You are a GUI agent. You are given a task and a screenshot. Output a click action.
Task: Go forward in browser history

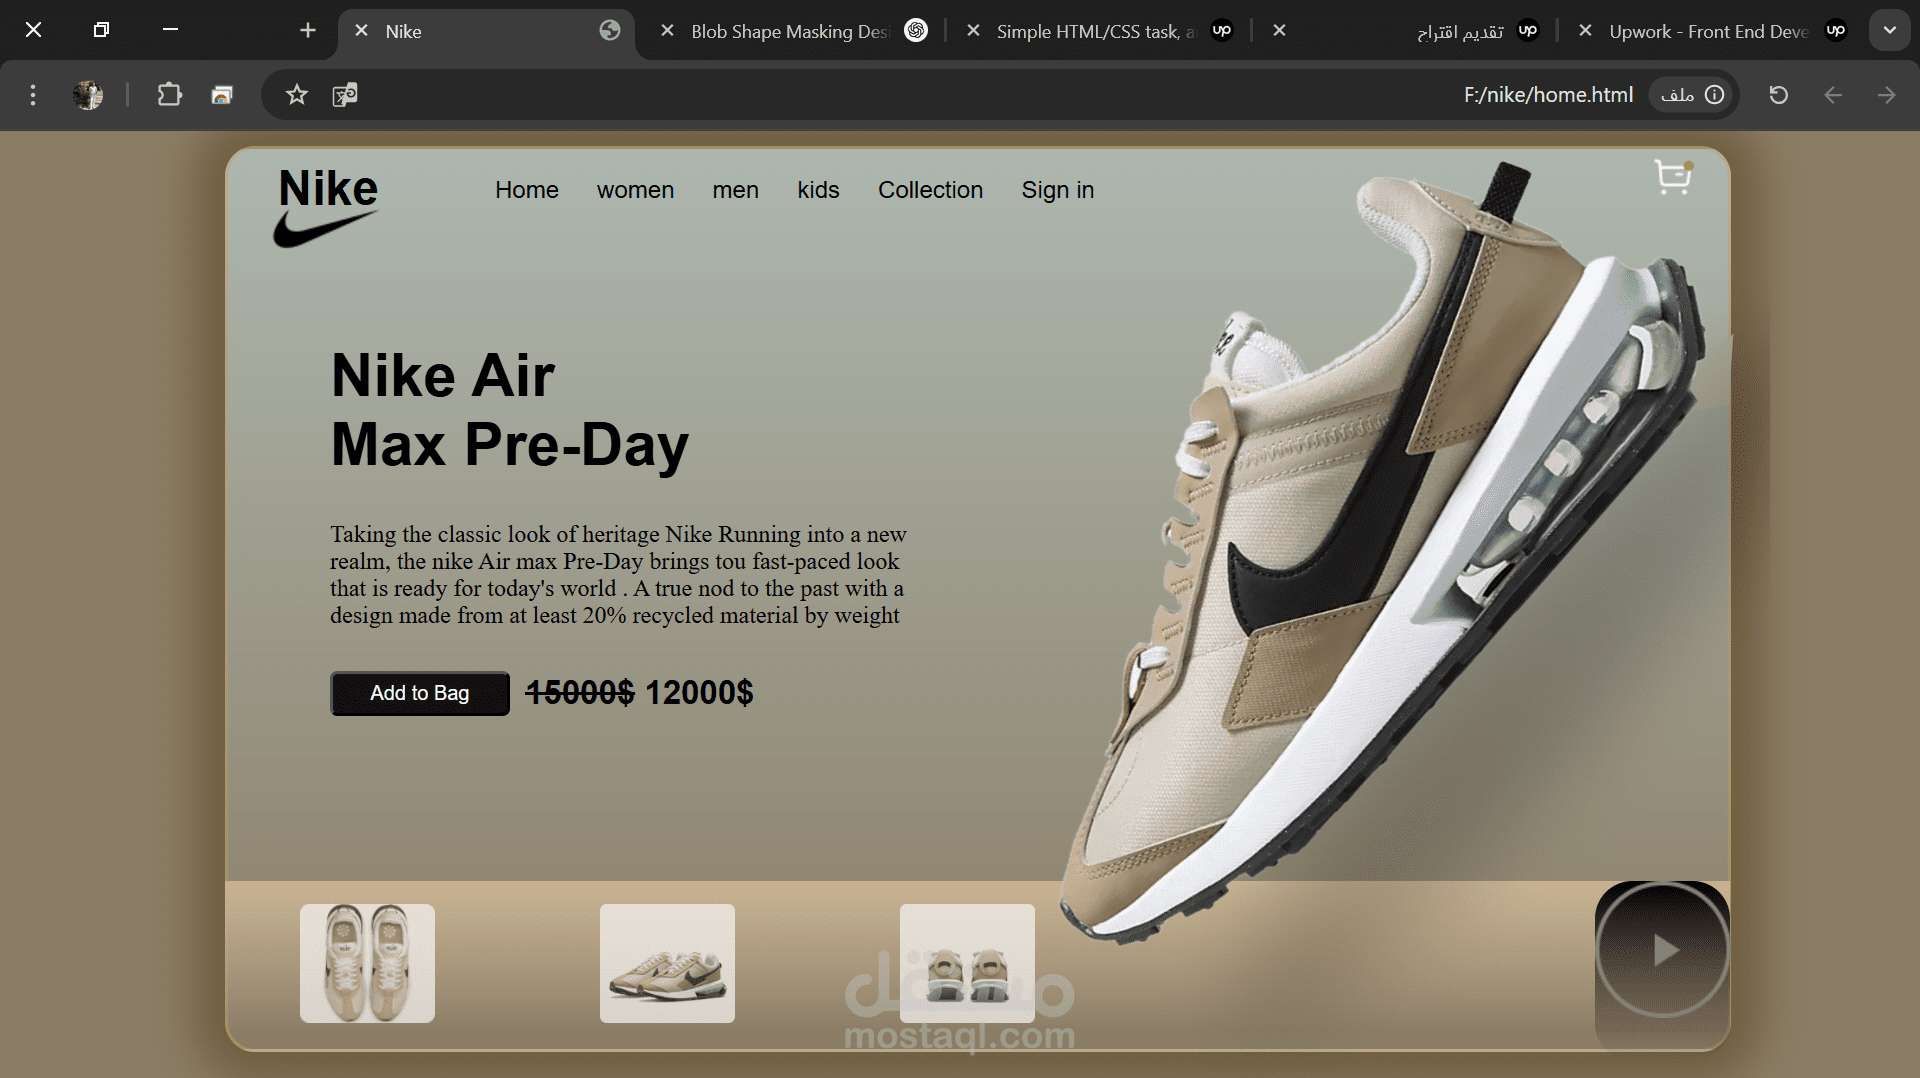click(1887, 95)
